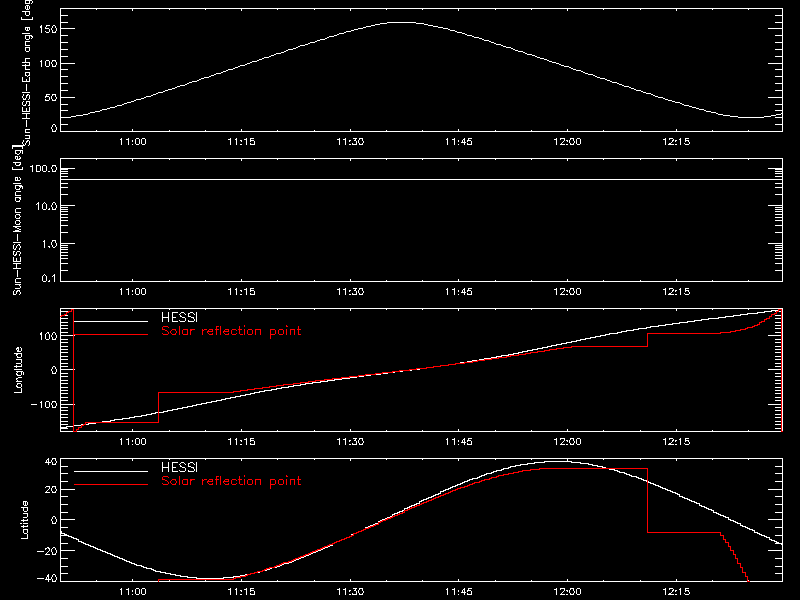Viewport: 800px width, 600px height.
Task: Click the 20 tick on Latitude axis
Action: click(51, 490)
